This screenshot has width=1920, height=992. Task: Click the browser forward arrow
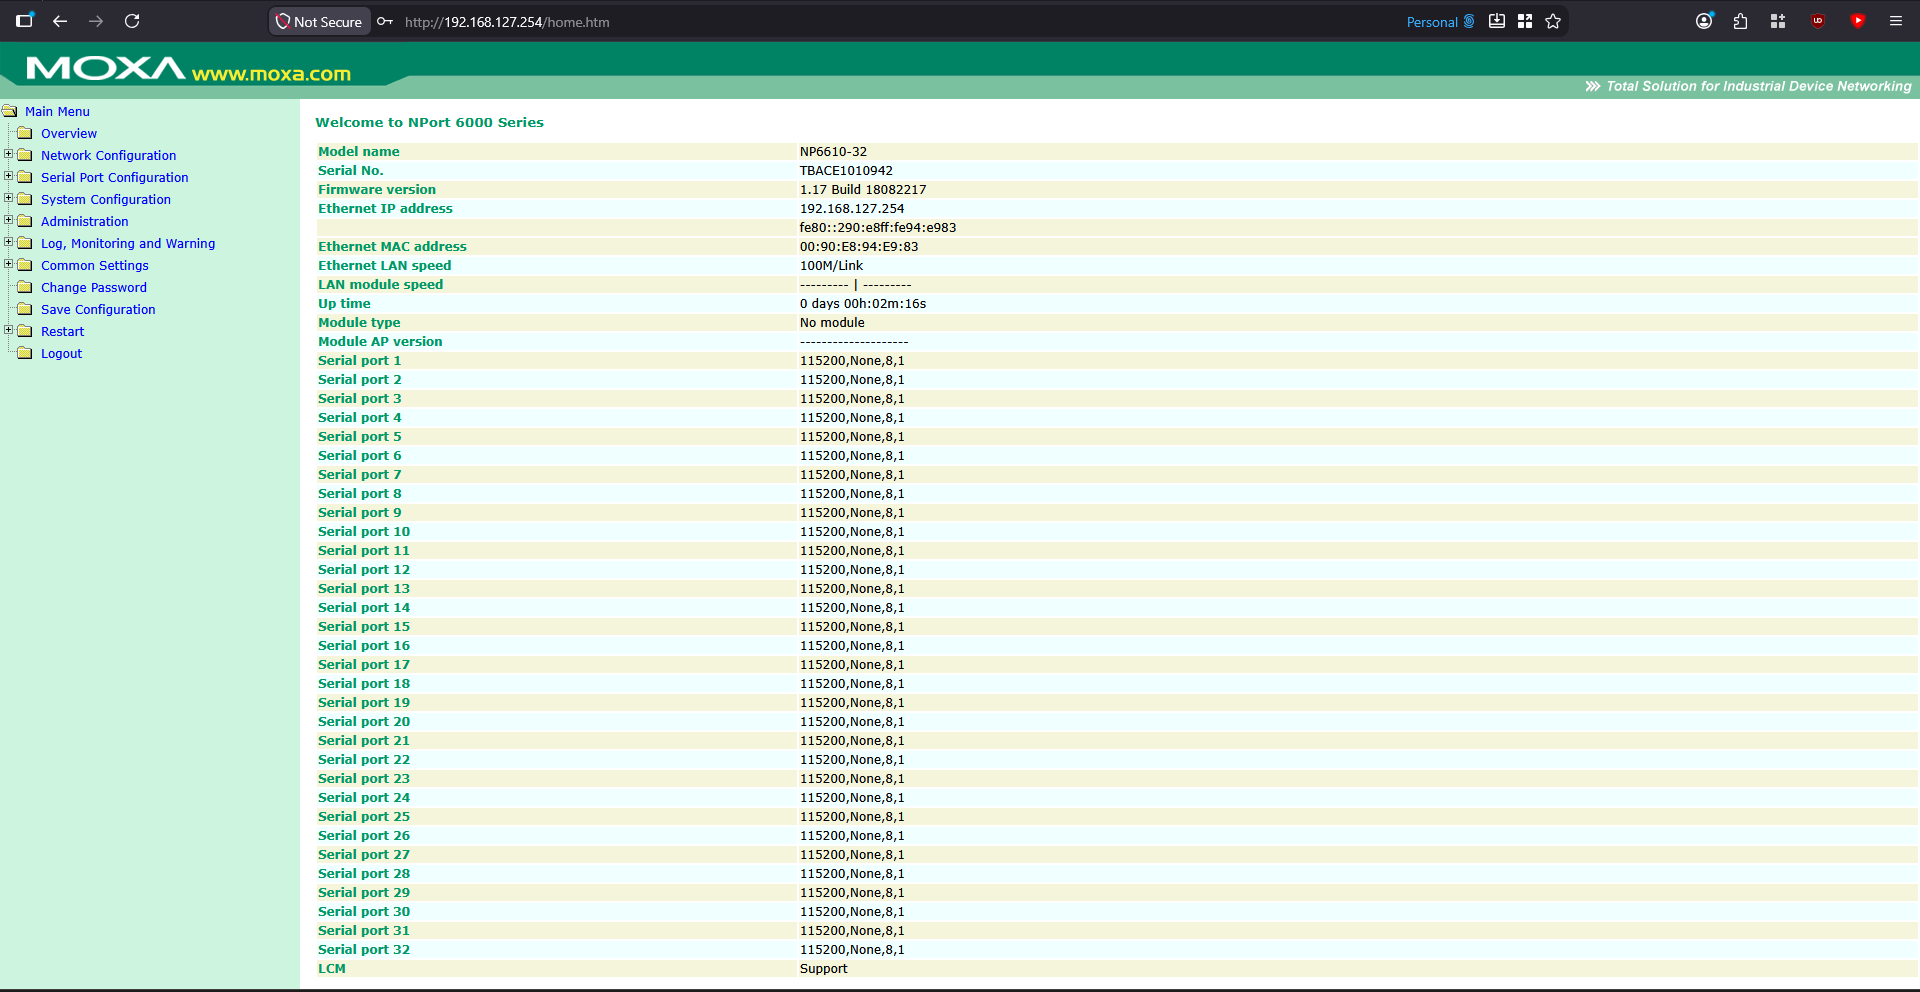(x=96, y=21)
